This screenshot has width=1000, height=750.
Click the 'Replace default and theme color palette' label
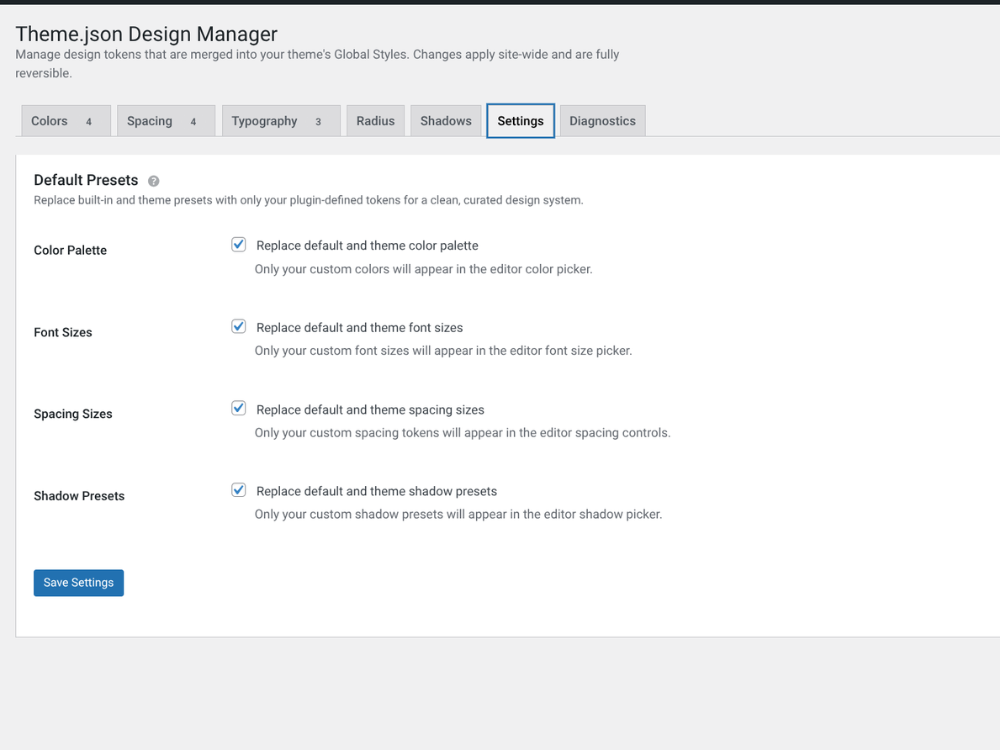tap(367, 245)
